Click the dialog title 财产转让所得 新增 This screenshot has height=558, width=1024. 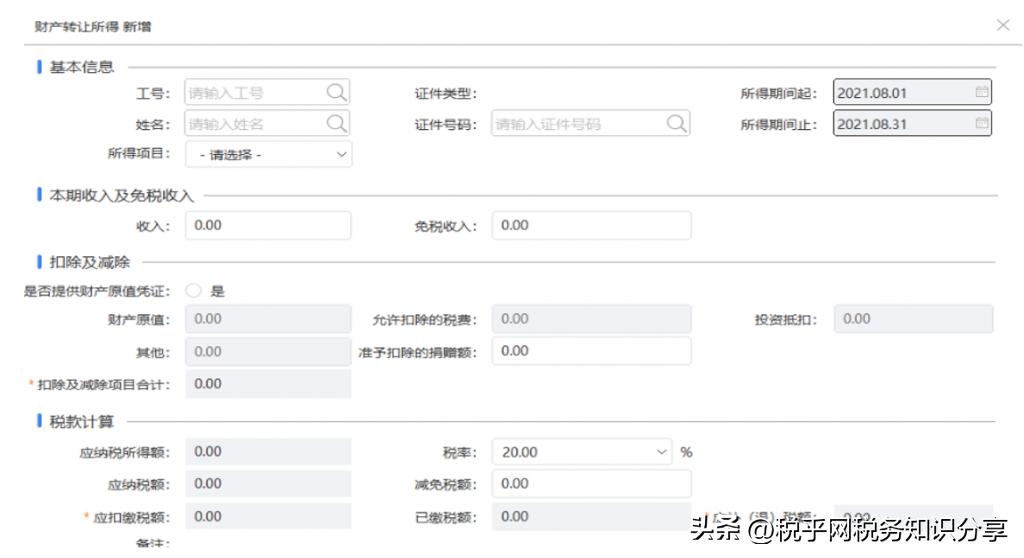pyautogui.click(x=93, y=26)
